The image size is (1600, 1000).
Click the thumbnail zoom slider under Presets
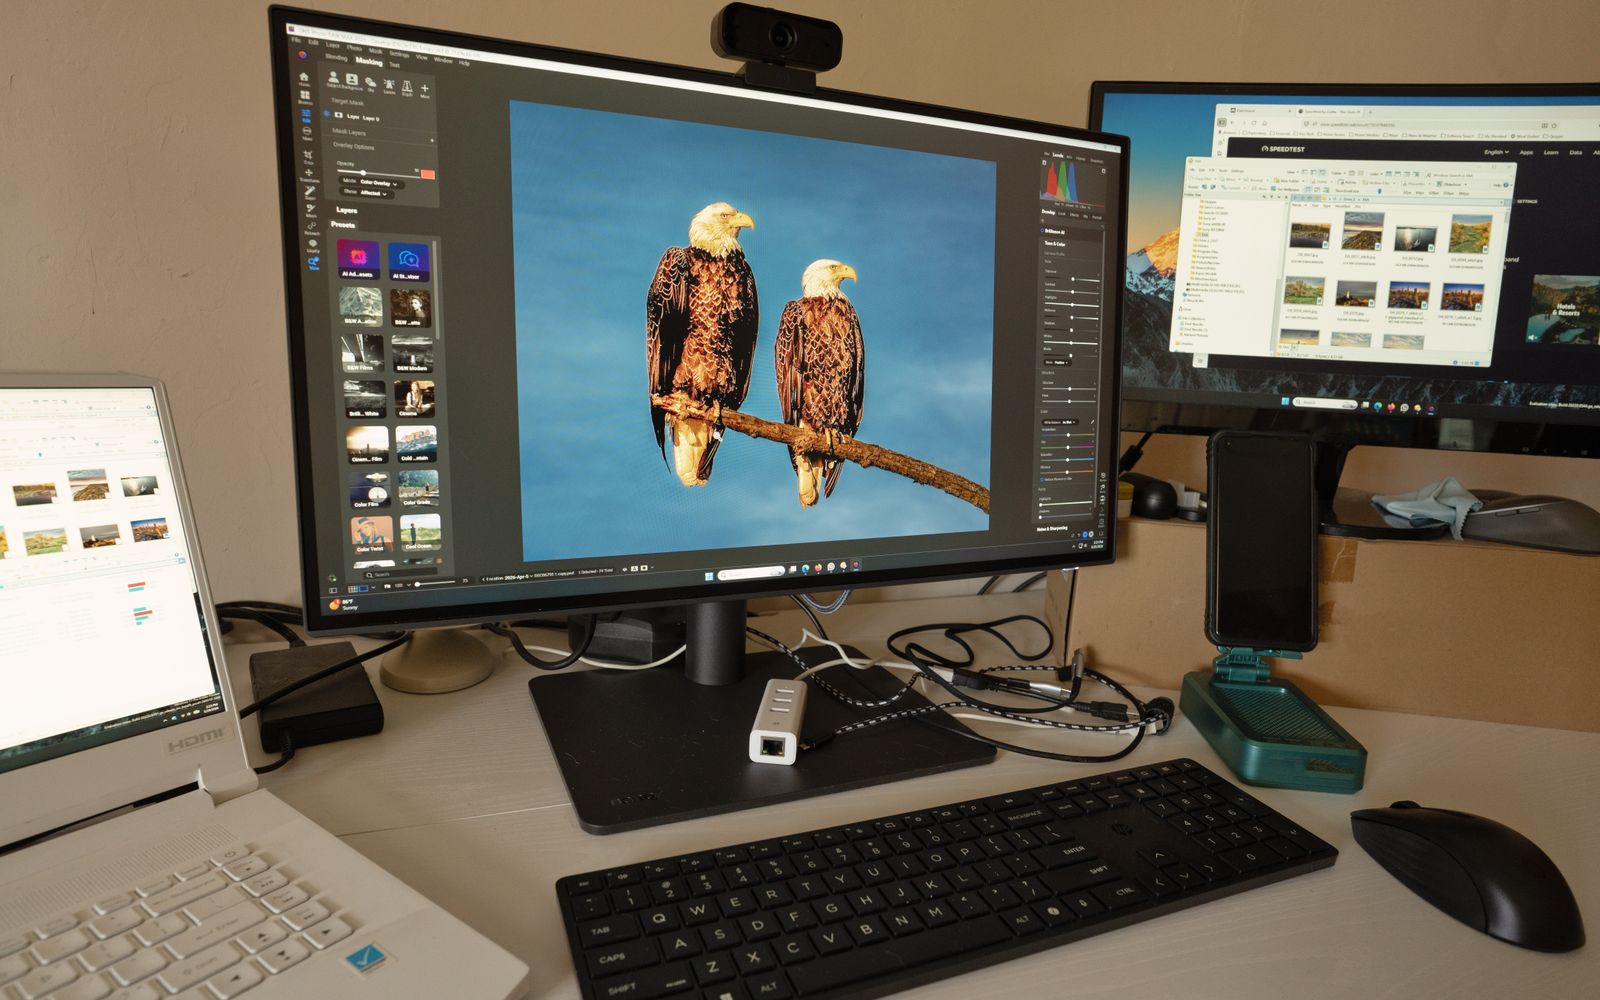pyautogui.click(x=434, y=581)
